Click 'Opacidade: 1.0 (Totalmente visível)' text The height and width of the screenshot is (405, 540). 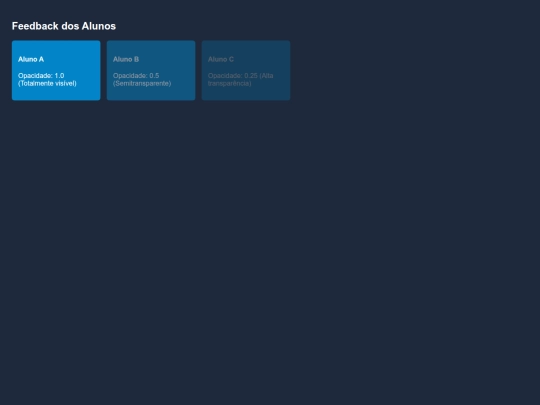pyautogui.click(x=47, y=80)
